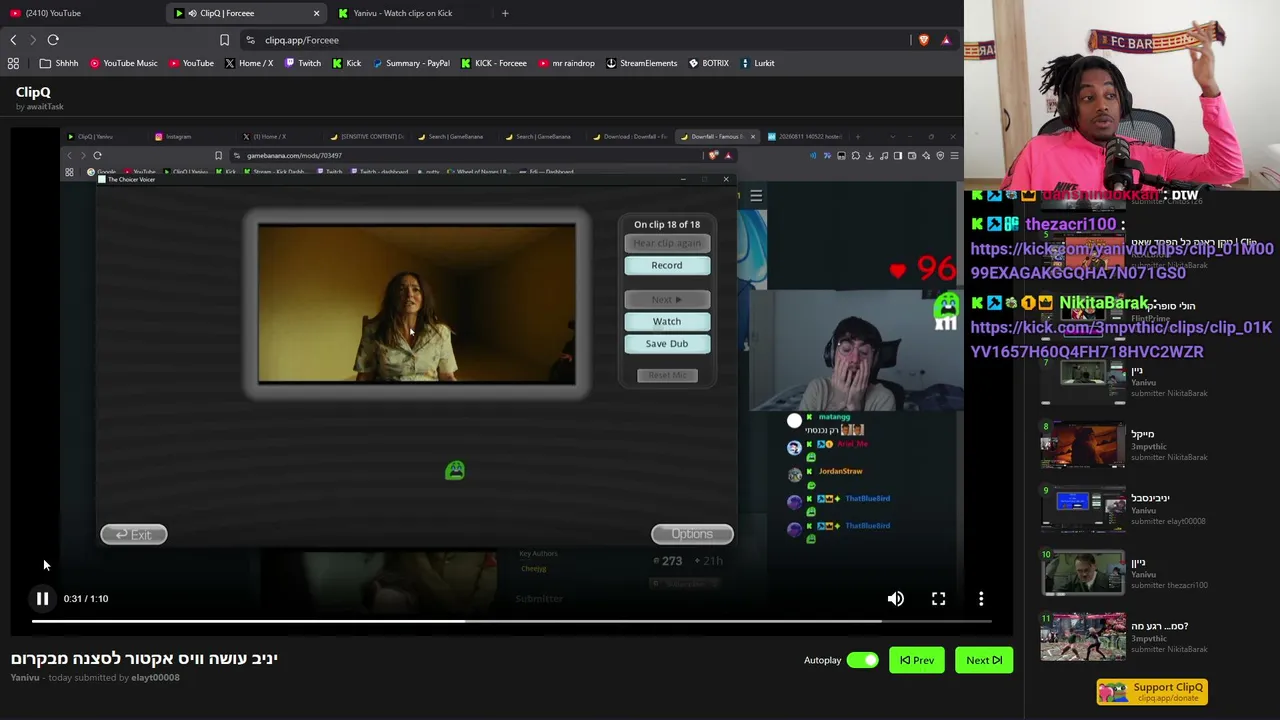The height and width of the screenshot is (720, 1280).
Task: Click the ClipQ logo title
Action: (x=33, y=92)
